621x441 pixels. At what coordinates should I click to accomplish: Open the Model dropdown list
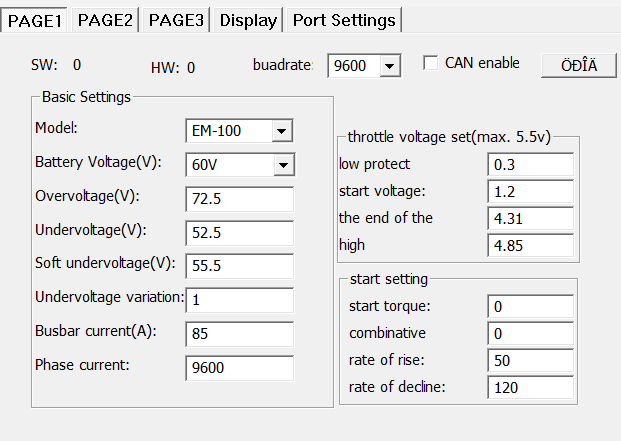click(x=282, y=131)
